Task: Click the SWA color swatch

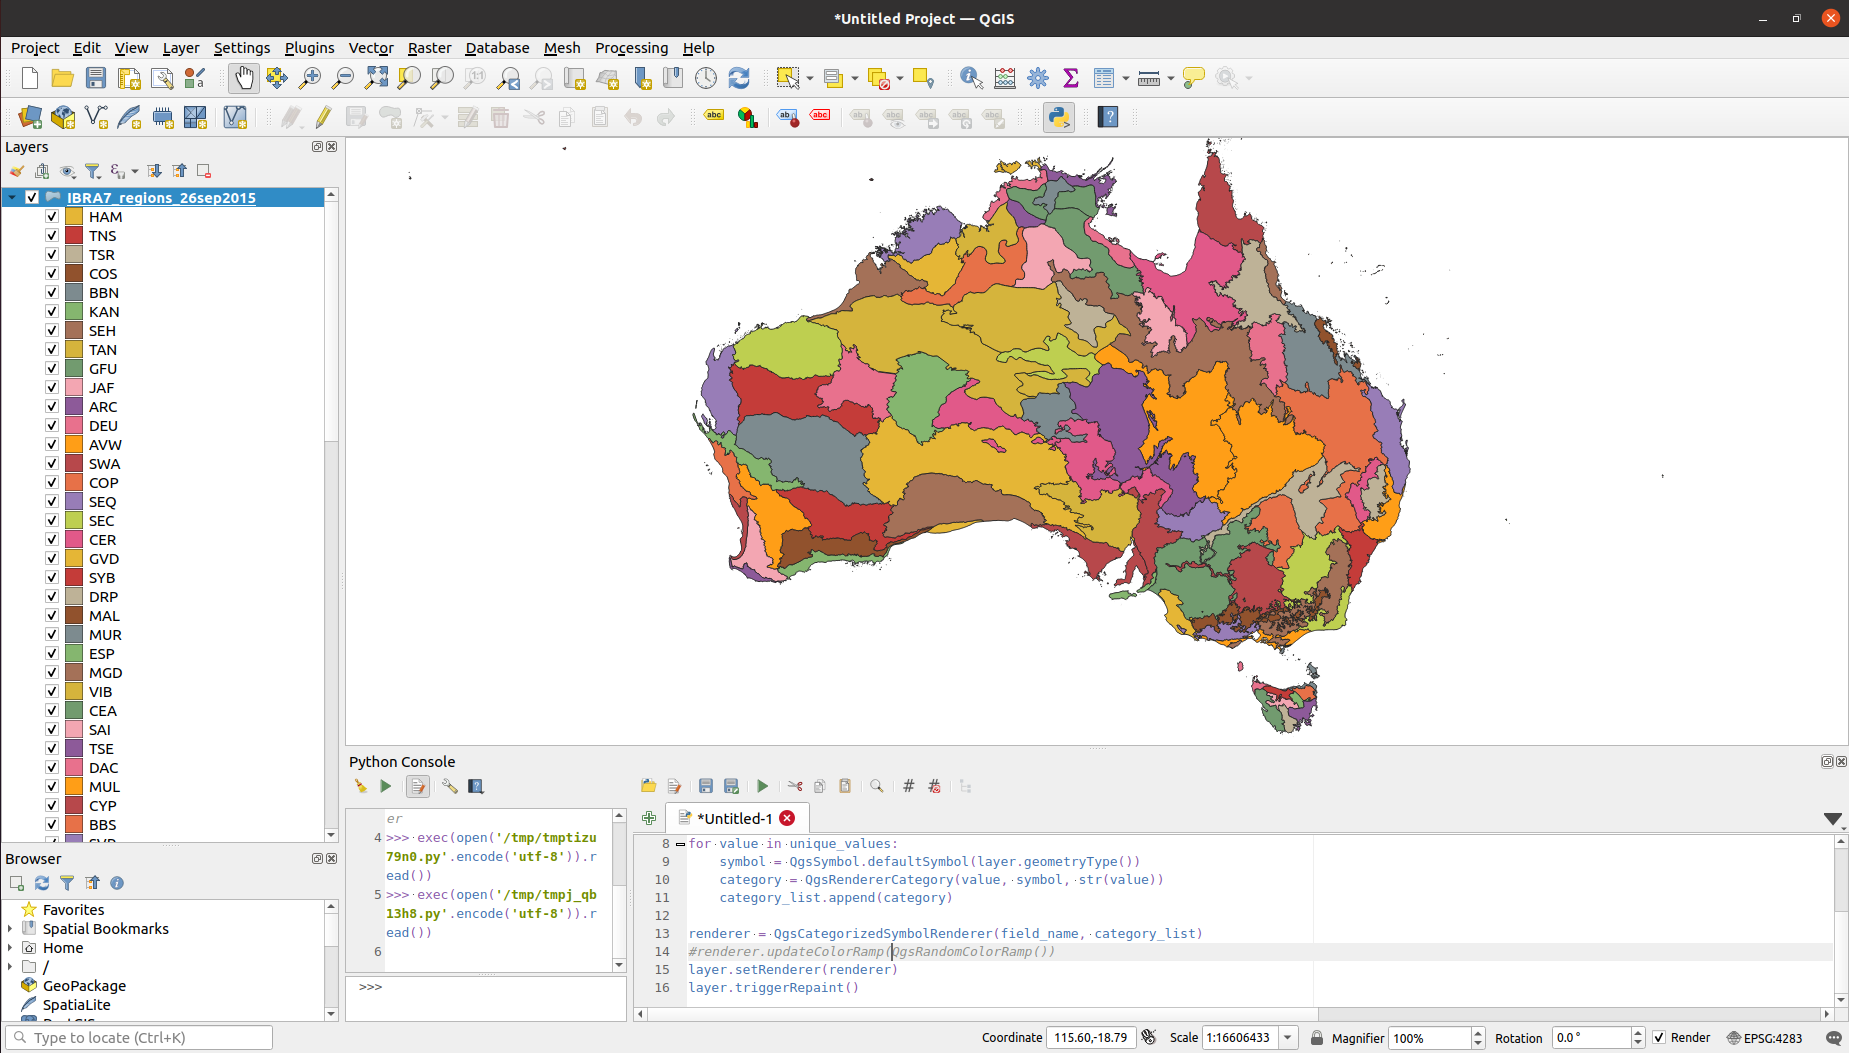Action: point(74,463)
